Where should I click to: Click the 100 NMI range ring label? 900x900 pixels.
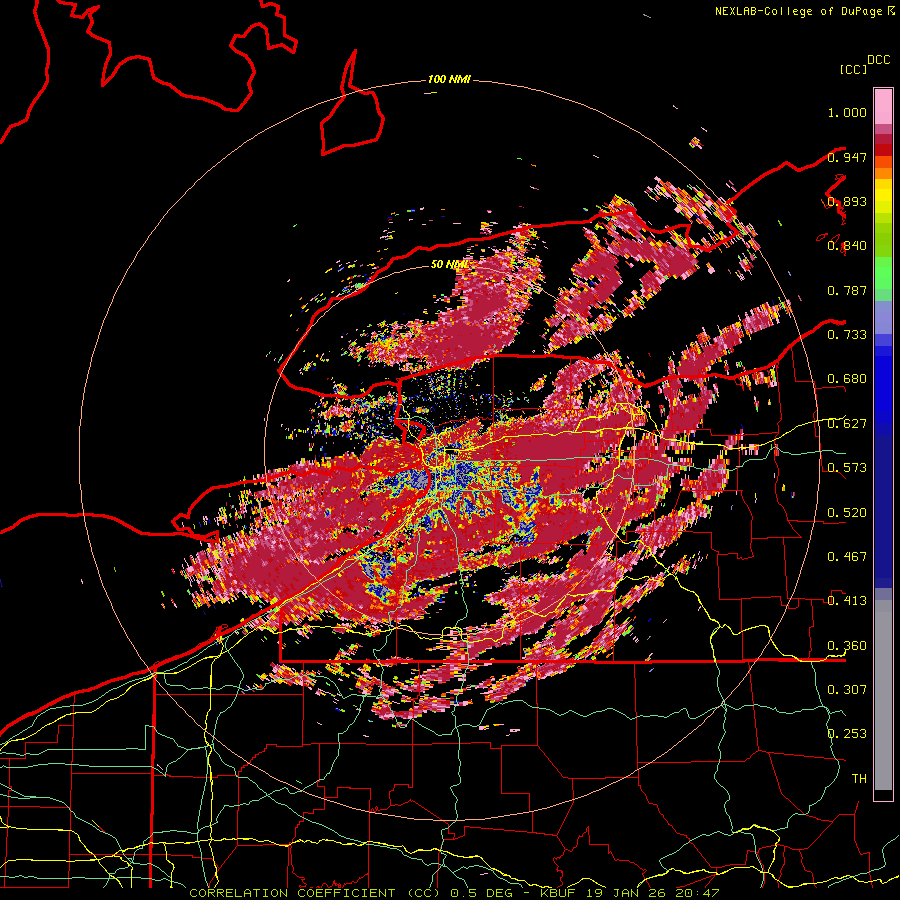tap(449, 79)
